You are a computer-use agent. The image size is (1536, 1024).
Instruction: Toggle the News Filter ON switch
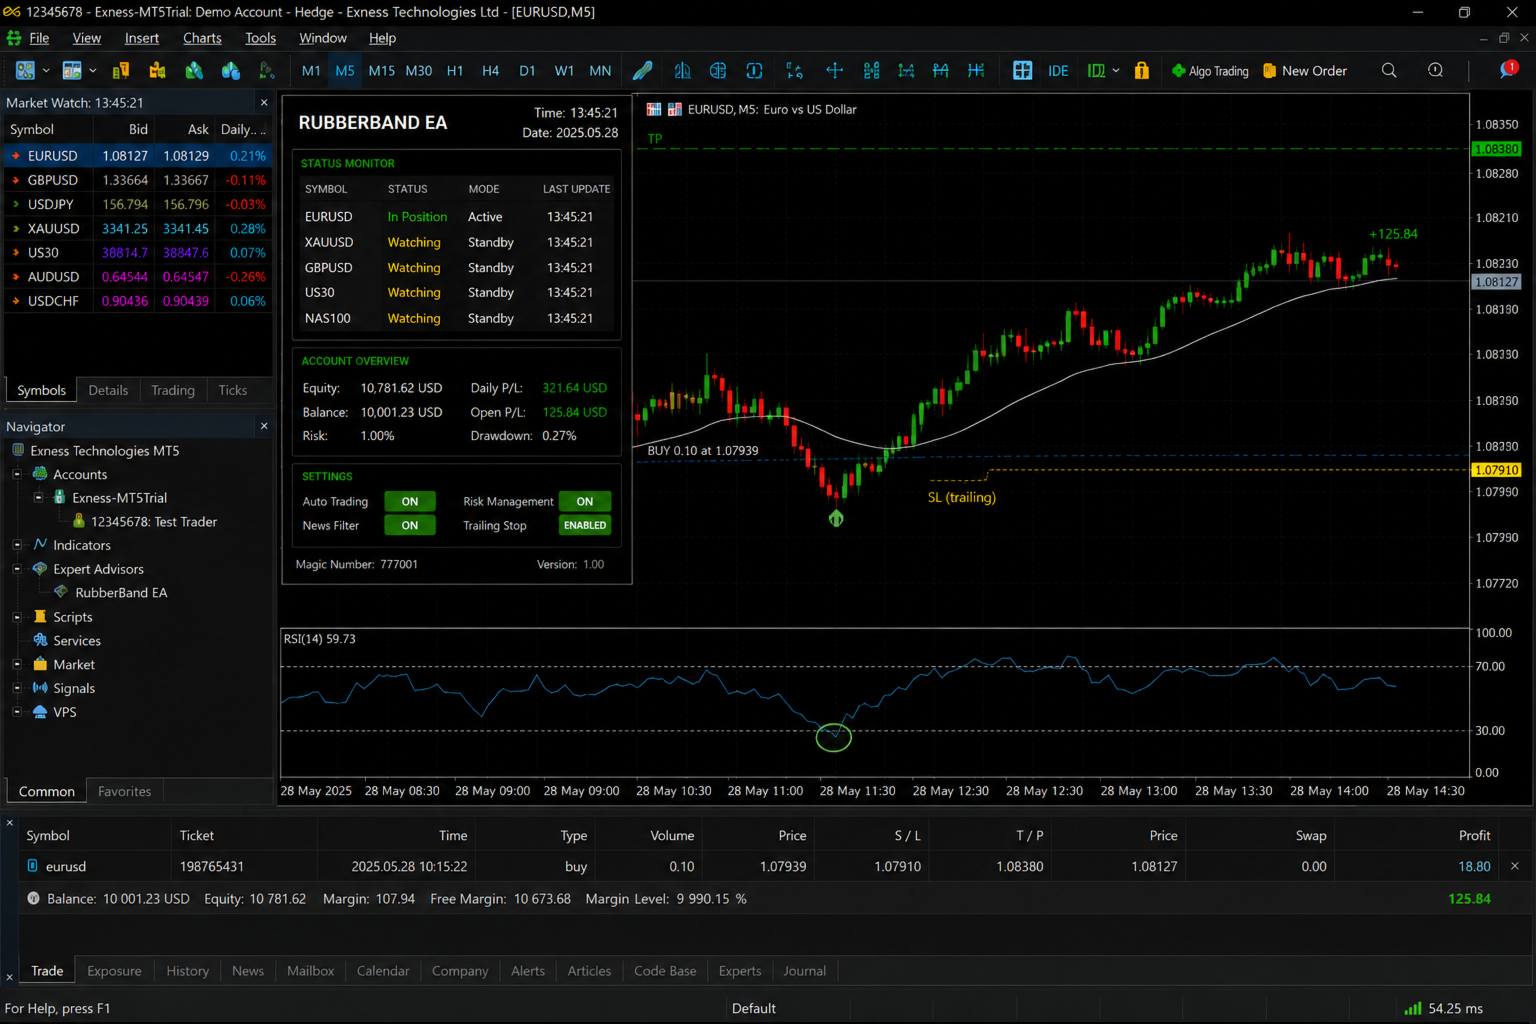410,525
